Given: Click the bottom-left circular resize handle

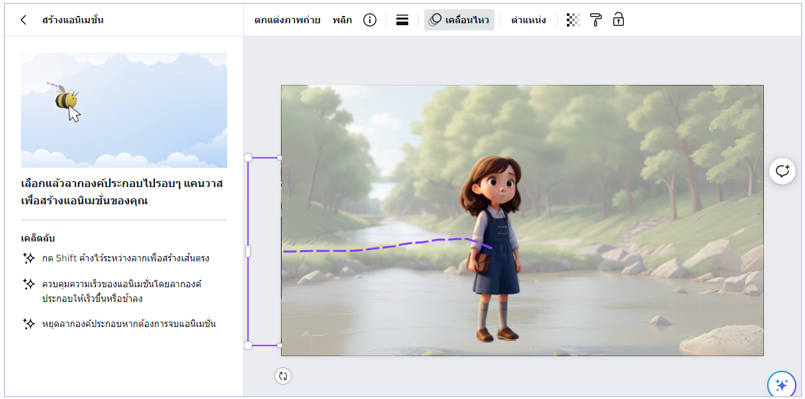Looking at the screenshot, I should tap(248, 346).
